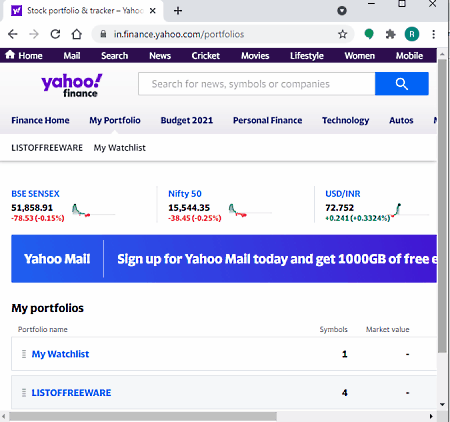Close the Yahoo Stock portfolio tab

(153, 11)
